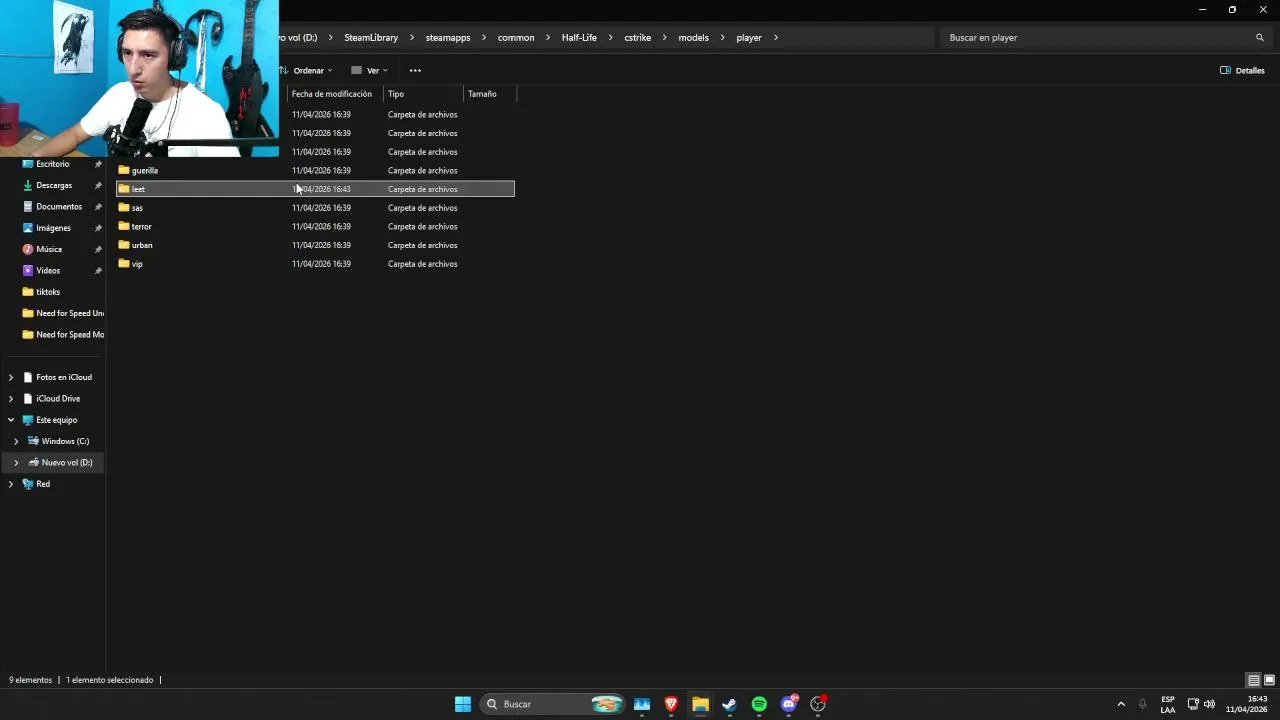Switch to details list view icon in status bar
Viewport: 1280px width, 720px height.
[x=1253, y=680]
